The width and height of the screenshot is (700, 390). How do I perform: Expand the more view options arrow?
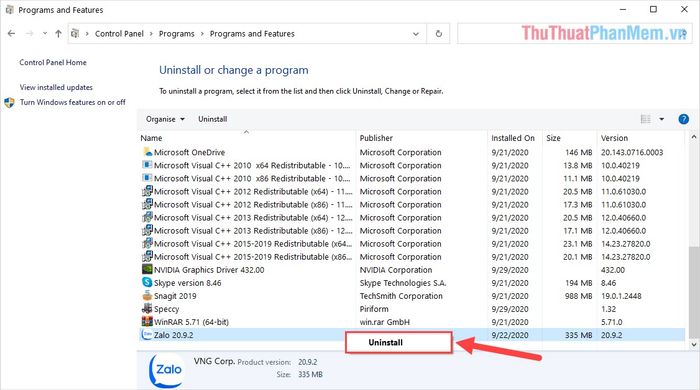[x=662, y=119]
